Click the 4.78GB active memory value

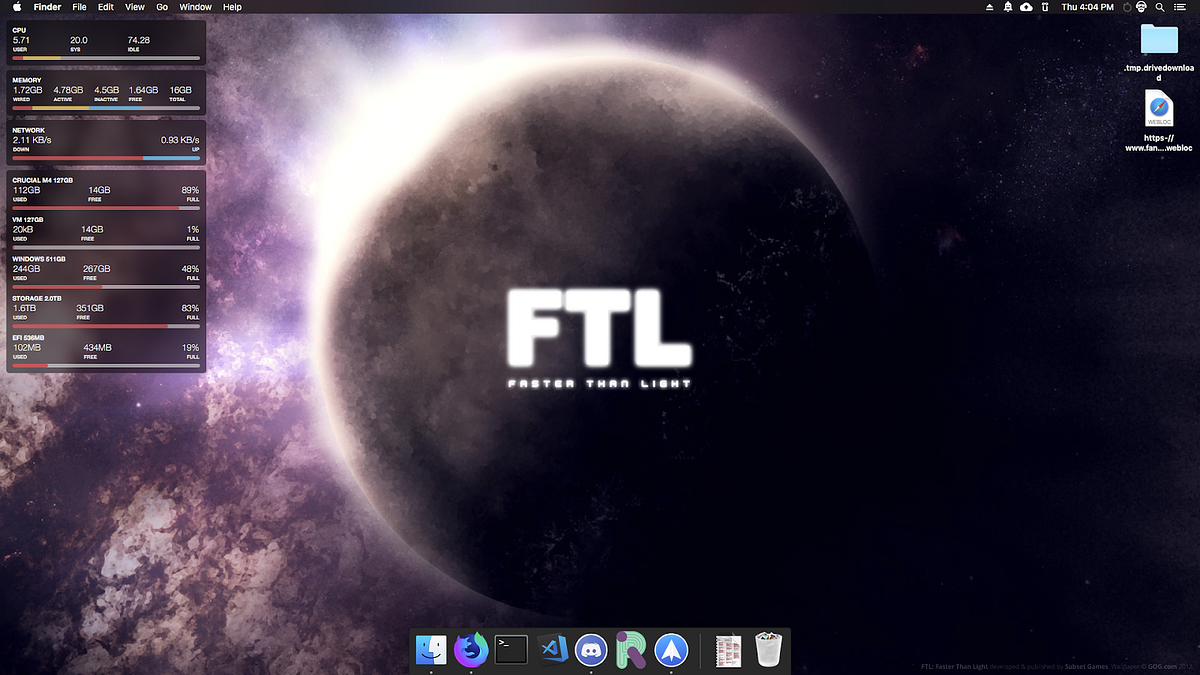pos(68,90)
